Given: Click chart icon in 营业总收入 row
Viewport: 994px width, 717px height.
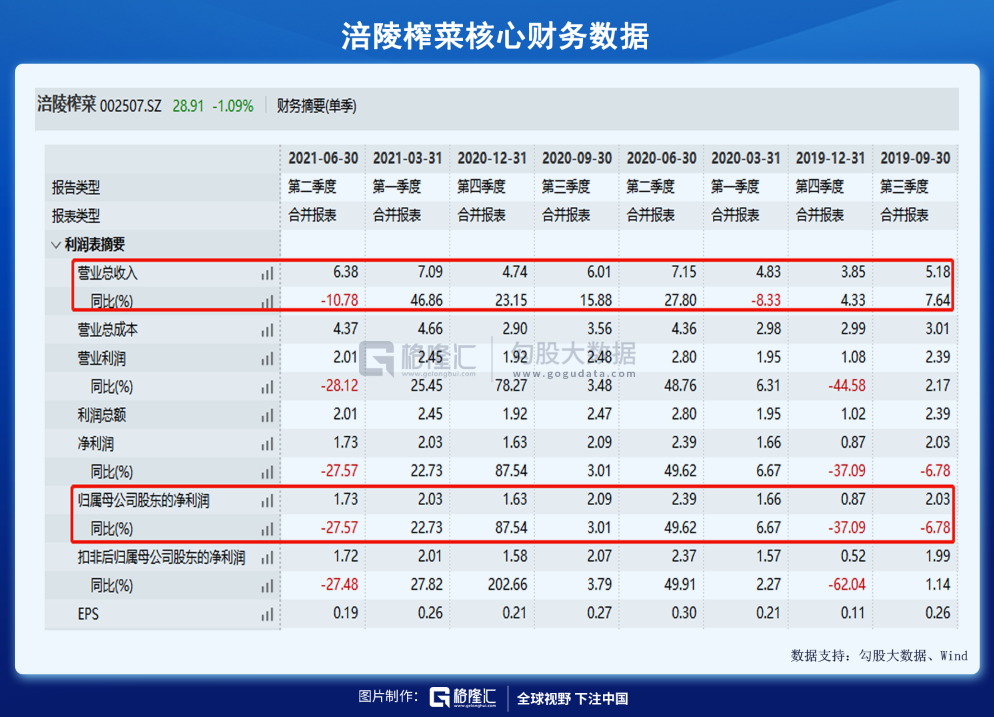Looking at the screenshot, I should (267, 273).
